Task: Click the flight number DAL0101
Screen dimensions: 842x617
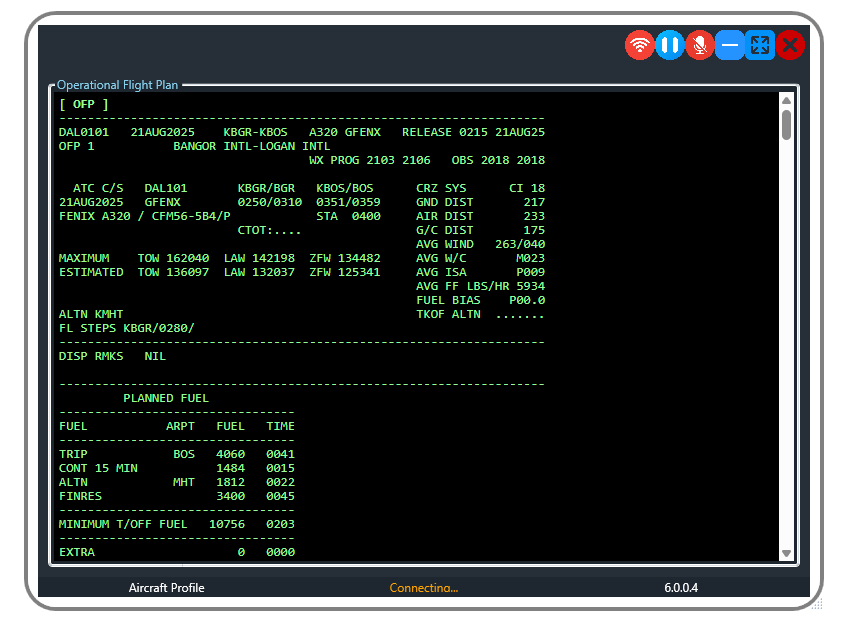Action: point(84,132)
